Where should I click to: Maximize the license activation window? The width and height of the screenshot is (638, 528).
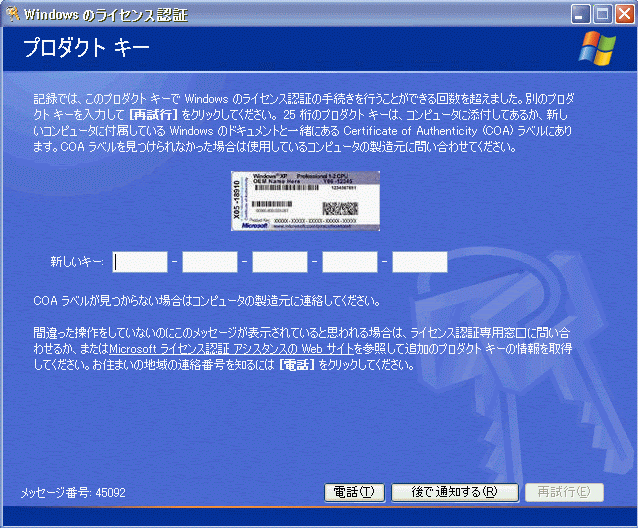pyautogui.click(x=603, y=15)
